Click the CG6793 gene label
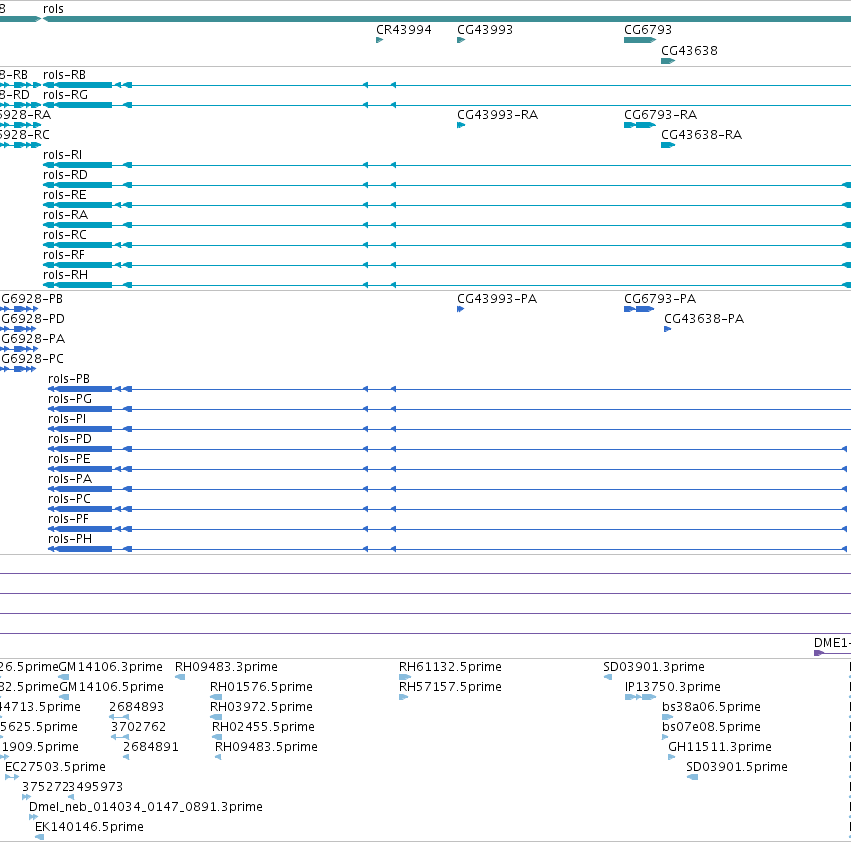The image size is (851, 842). tap(647, 30)
